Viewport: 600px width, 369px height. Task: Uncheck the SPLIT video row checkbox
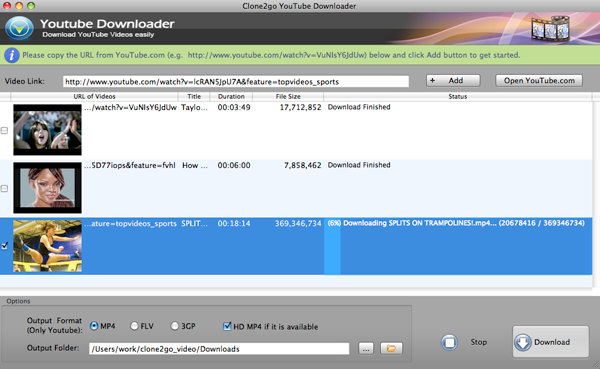tap(5, 246)
